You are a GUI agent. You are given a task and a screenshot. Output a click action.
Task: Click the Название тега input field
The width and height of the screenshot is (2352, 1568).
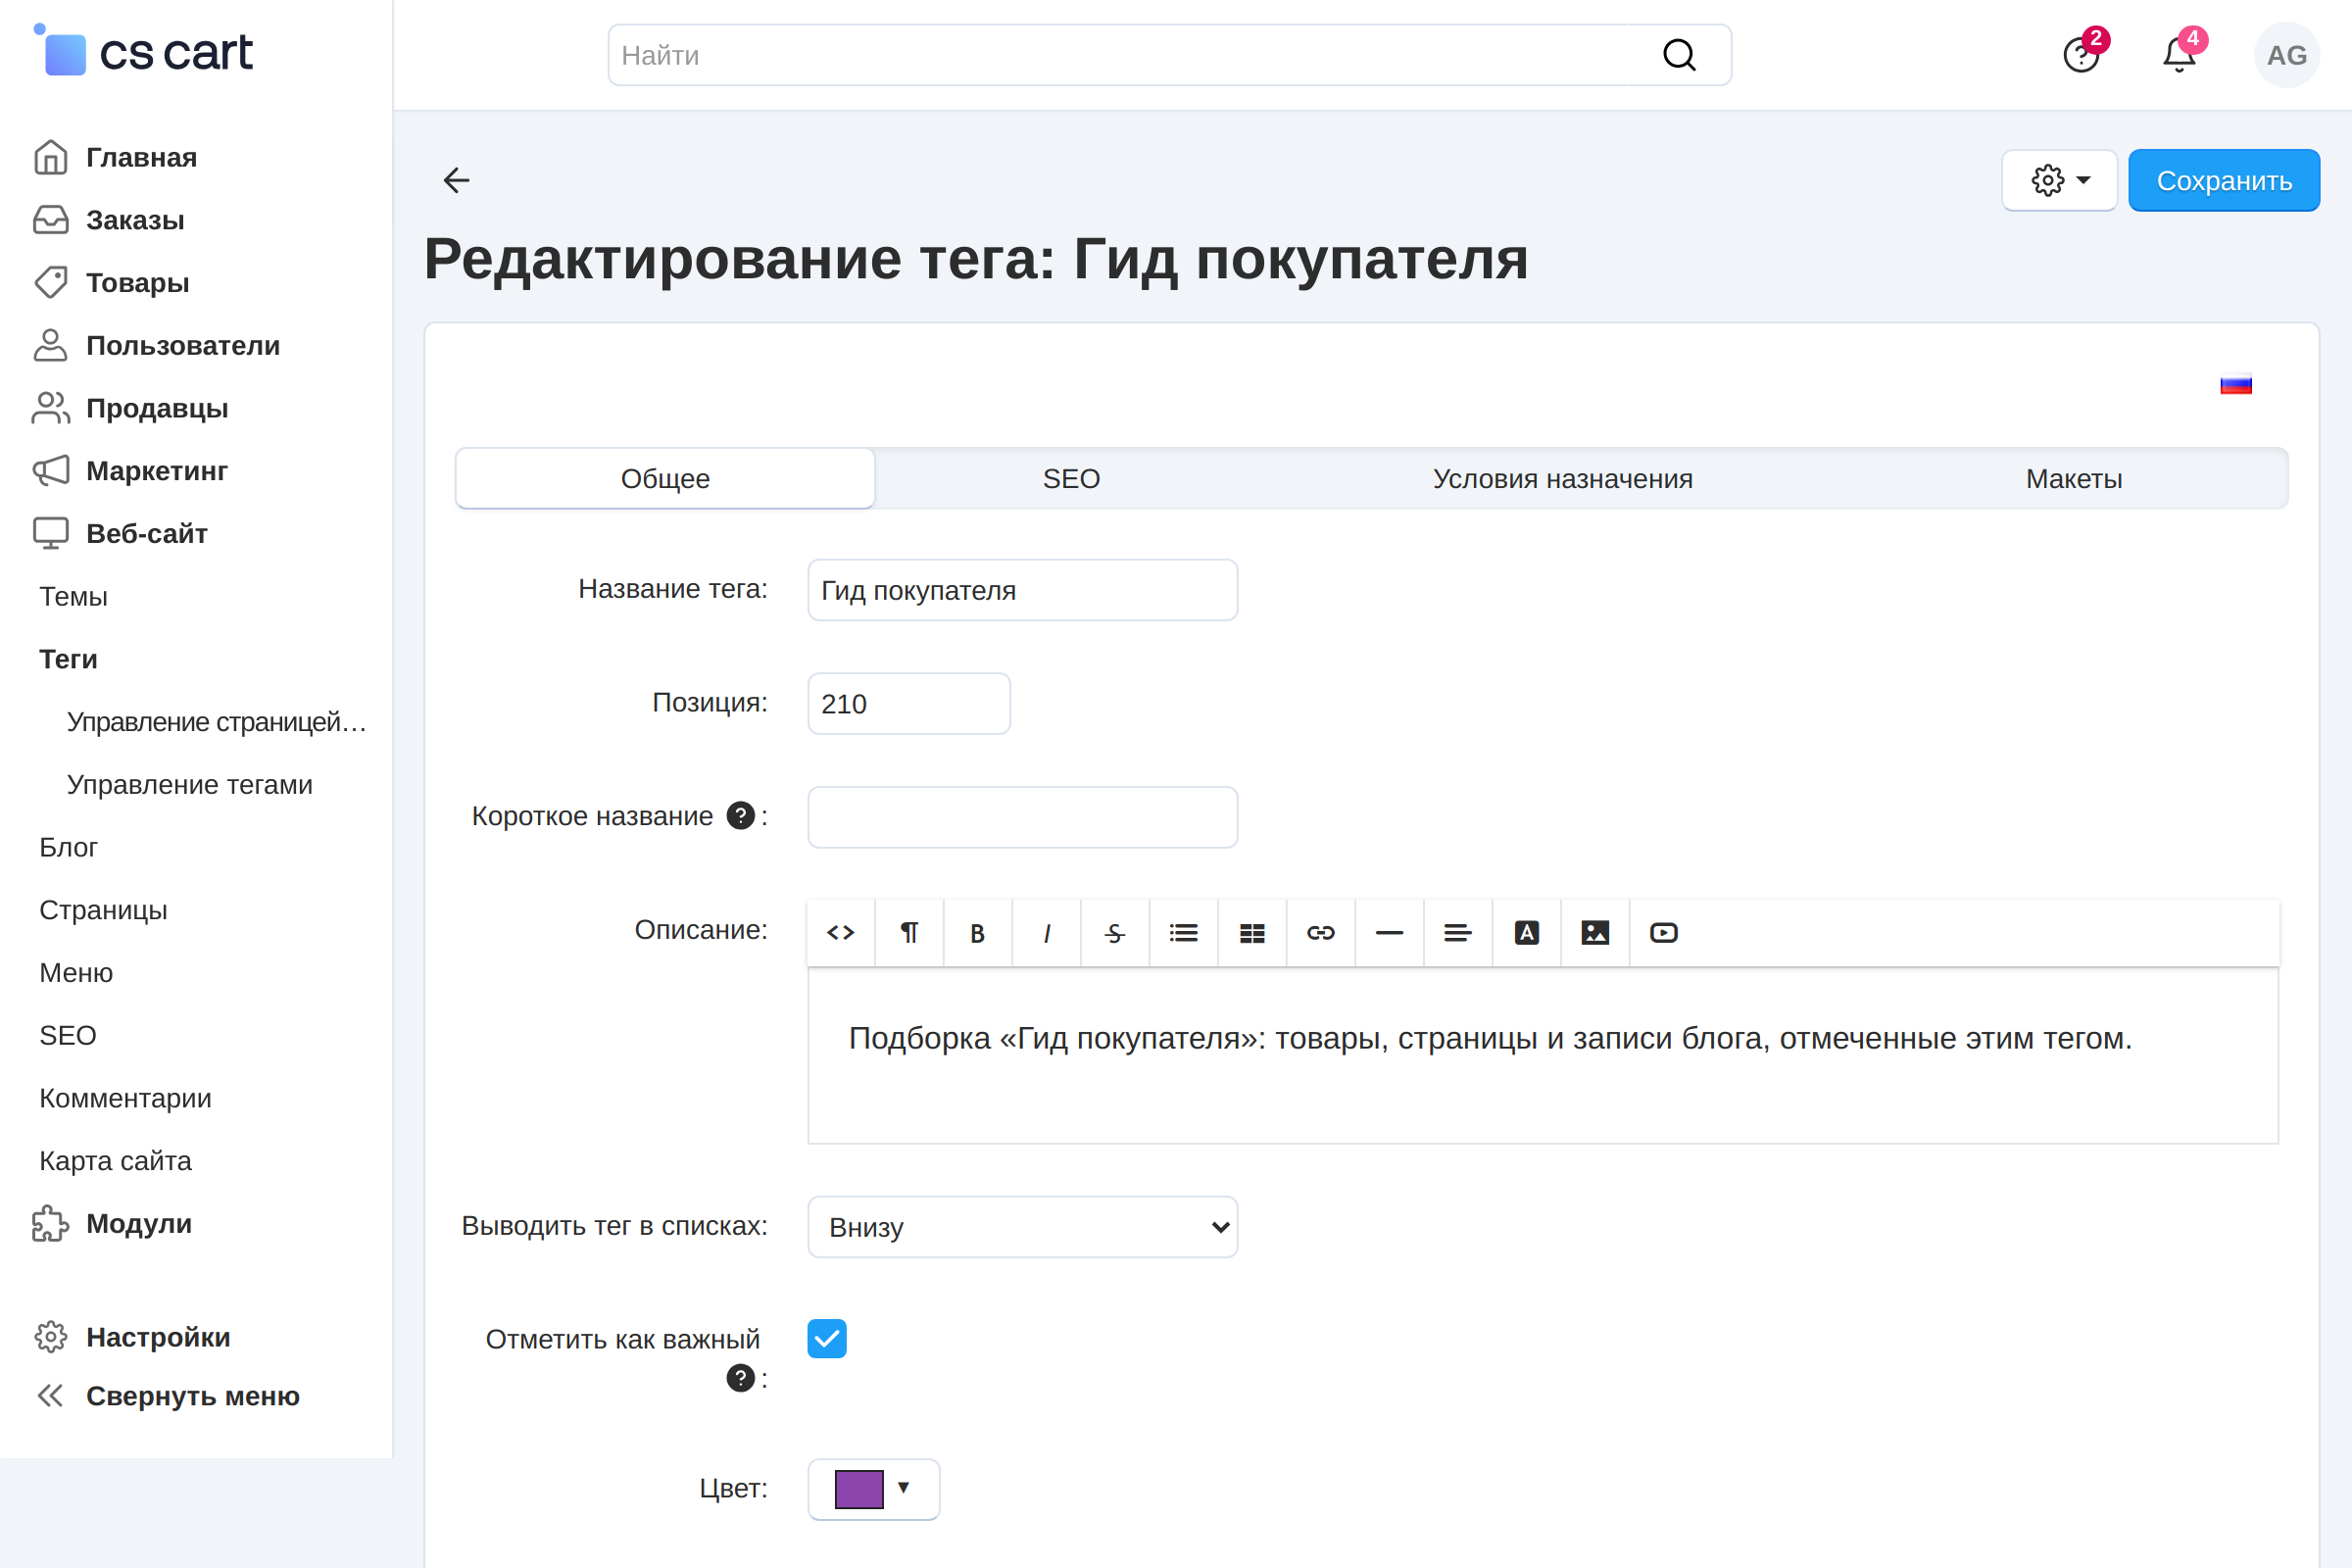coord(1023,590)
